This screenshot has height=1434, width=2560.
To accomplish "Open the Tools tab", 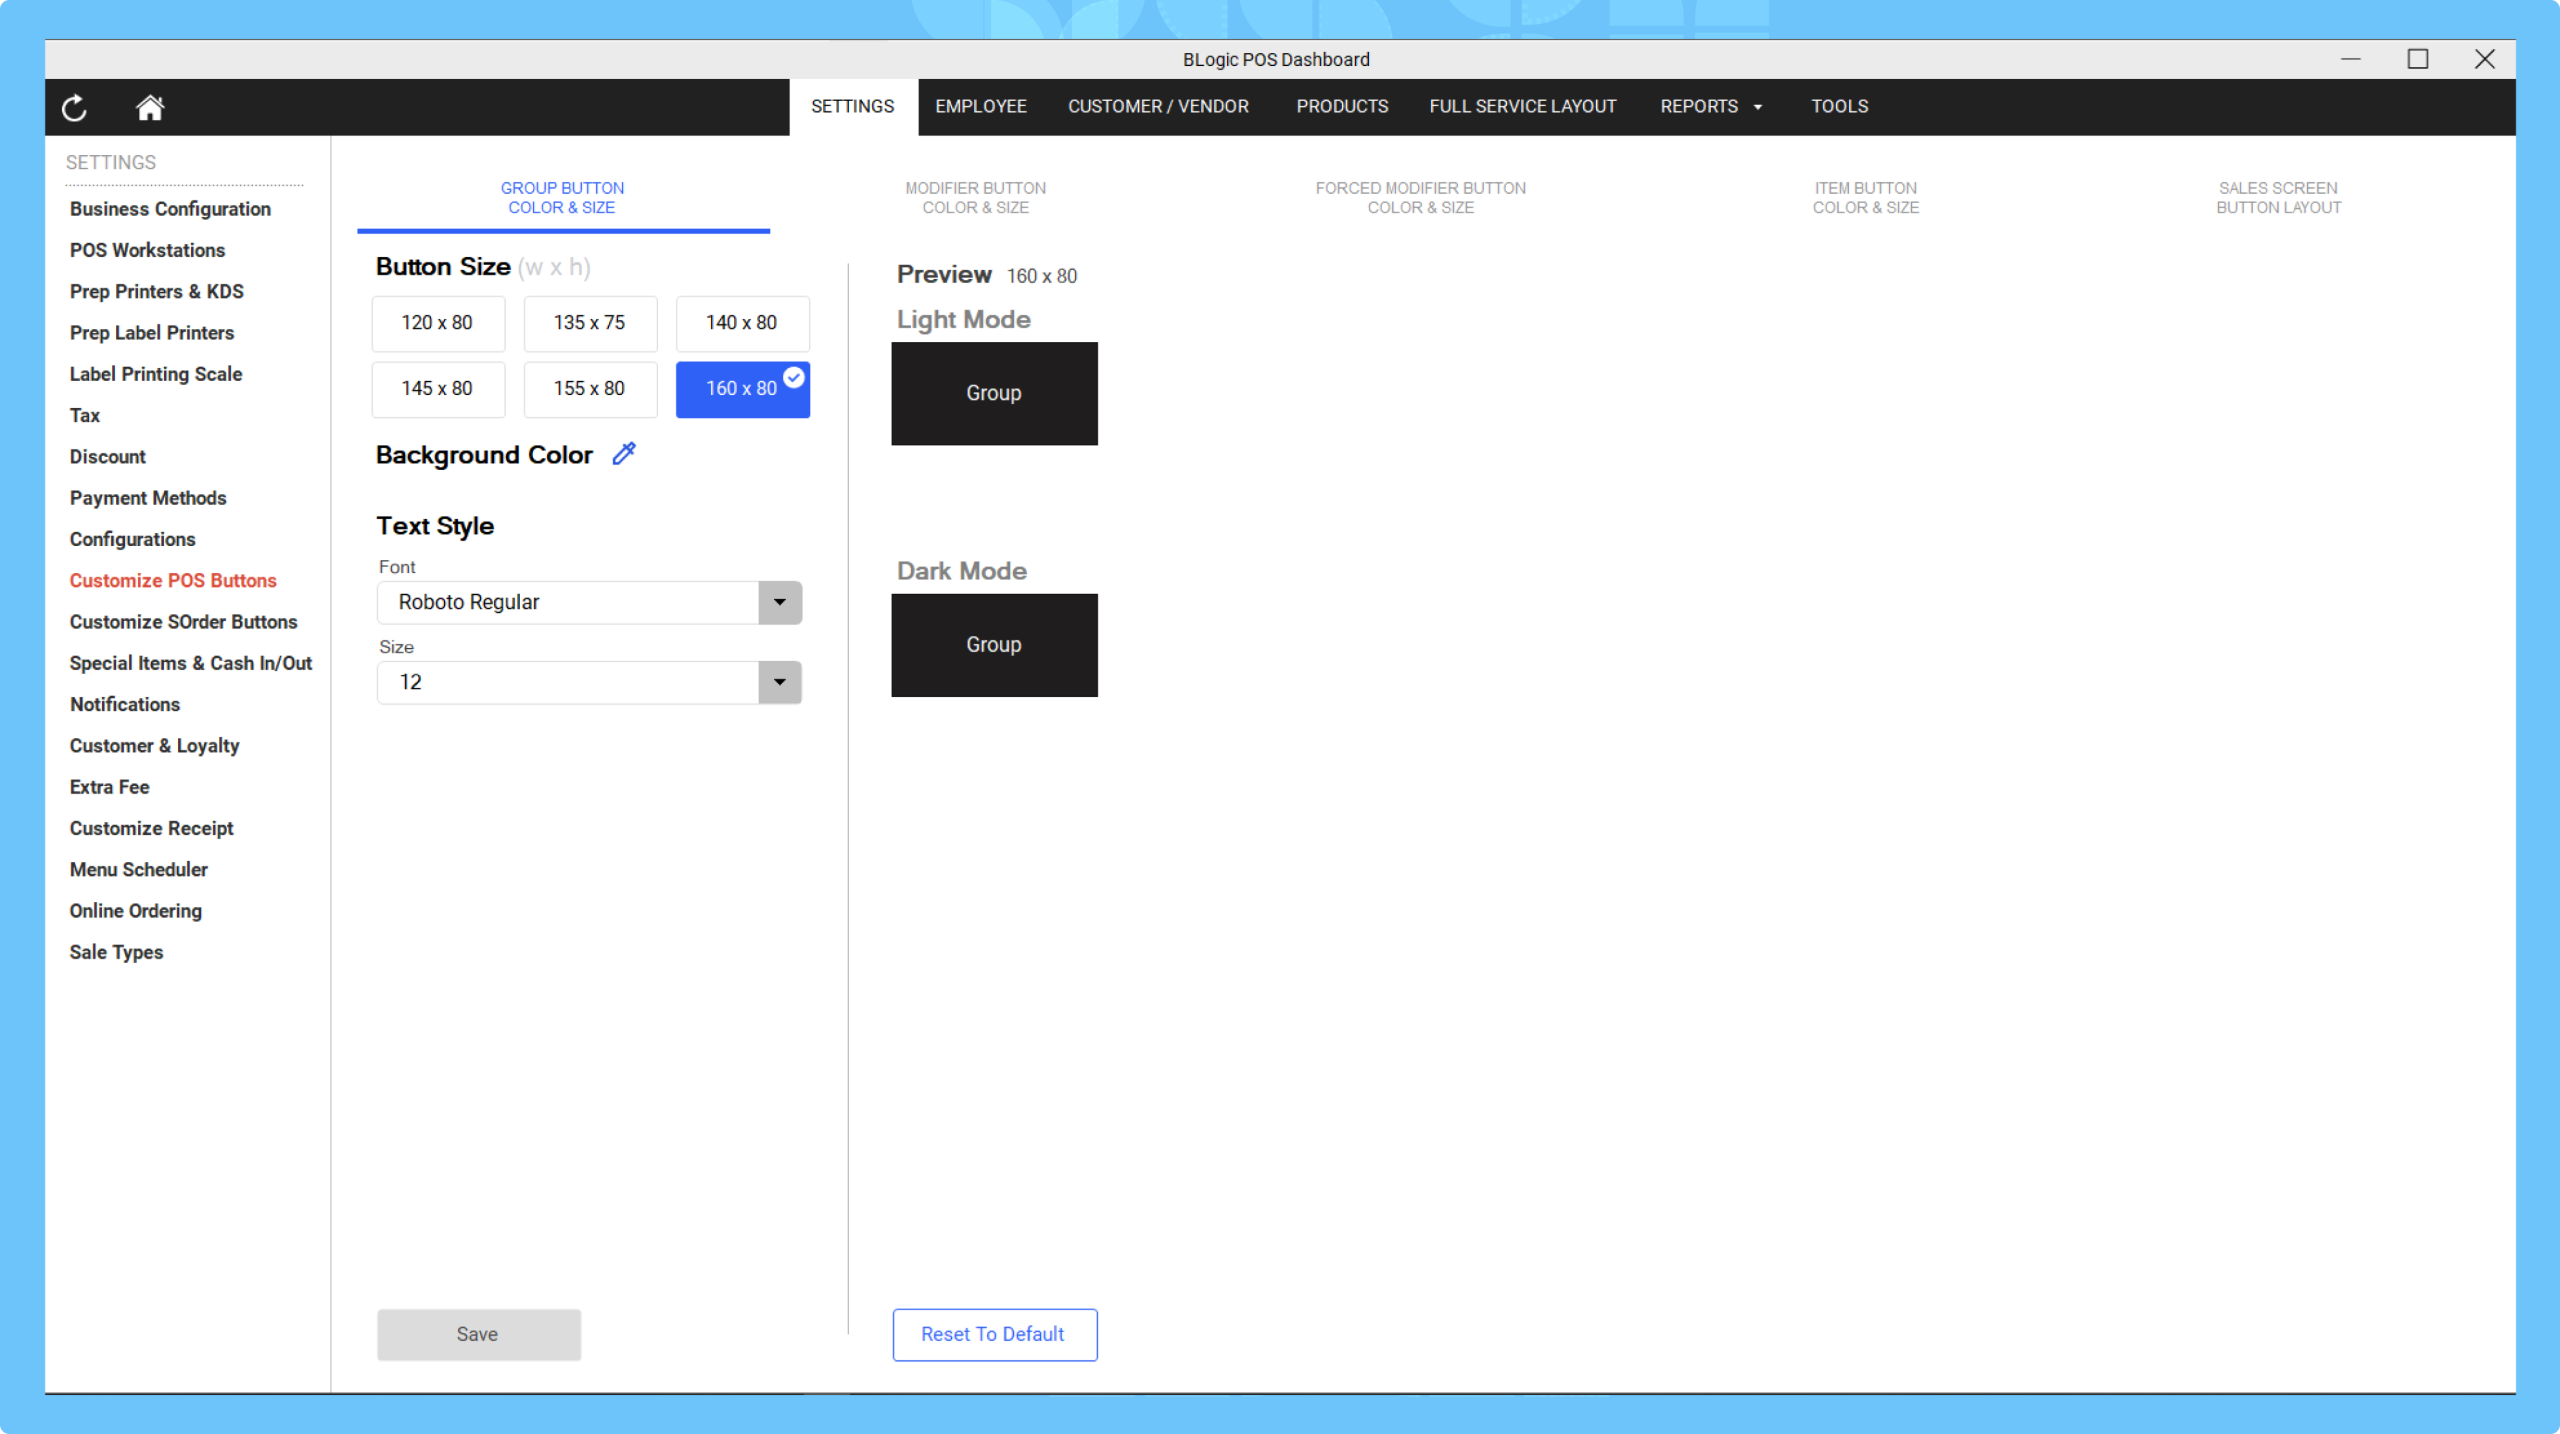I will coord(1839,107).
